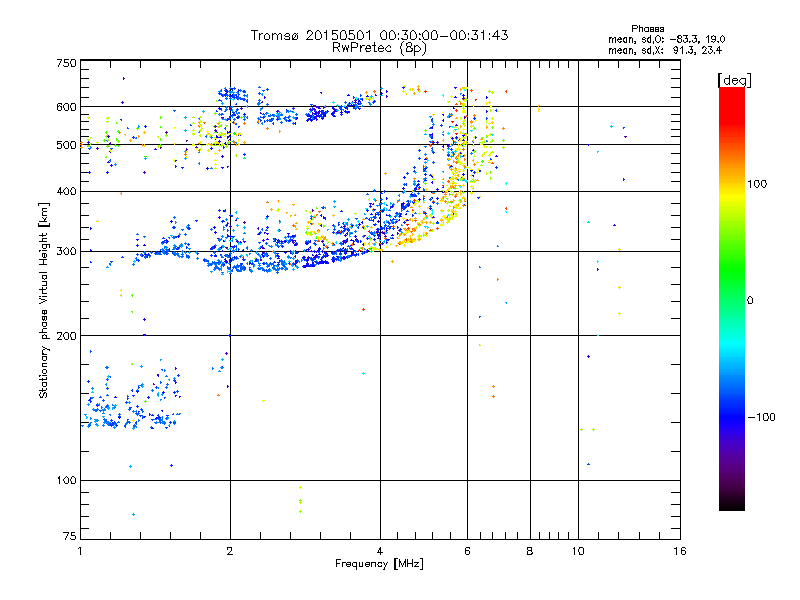Click the y-axis '300' tick label
This screenshot has height=600, width=800.
click(x=66, y=251)
